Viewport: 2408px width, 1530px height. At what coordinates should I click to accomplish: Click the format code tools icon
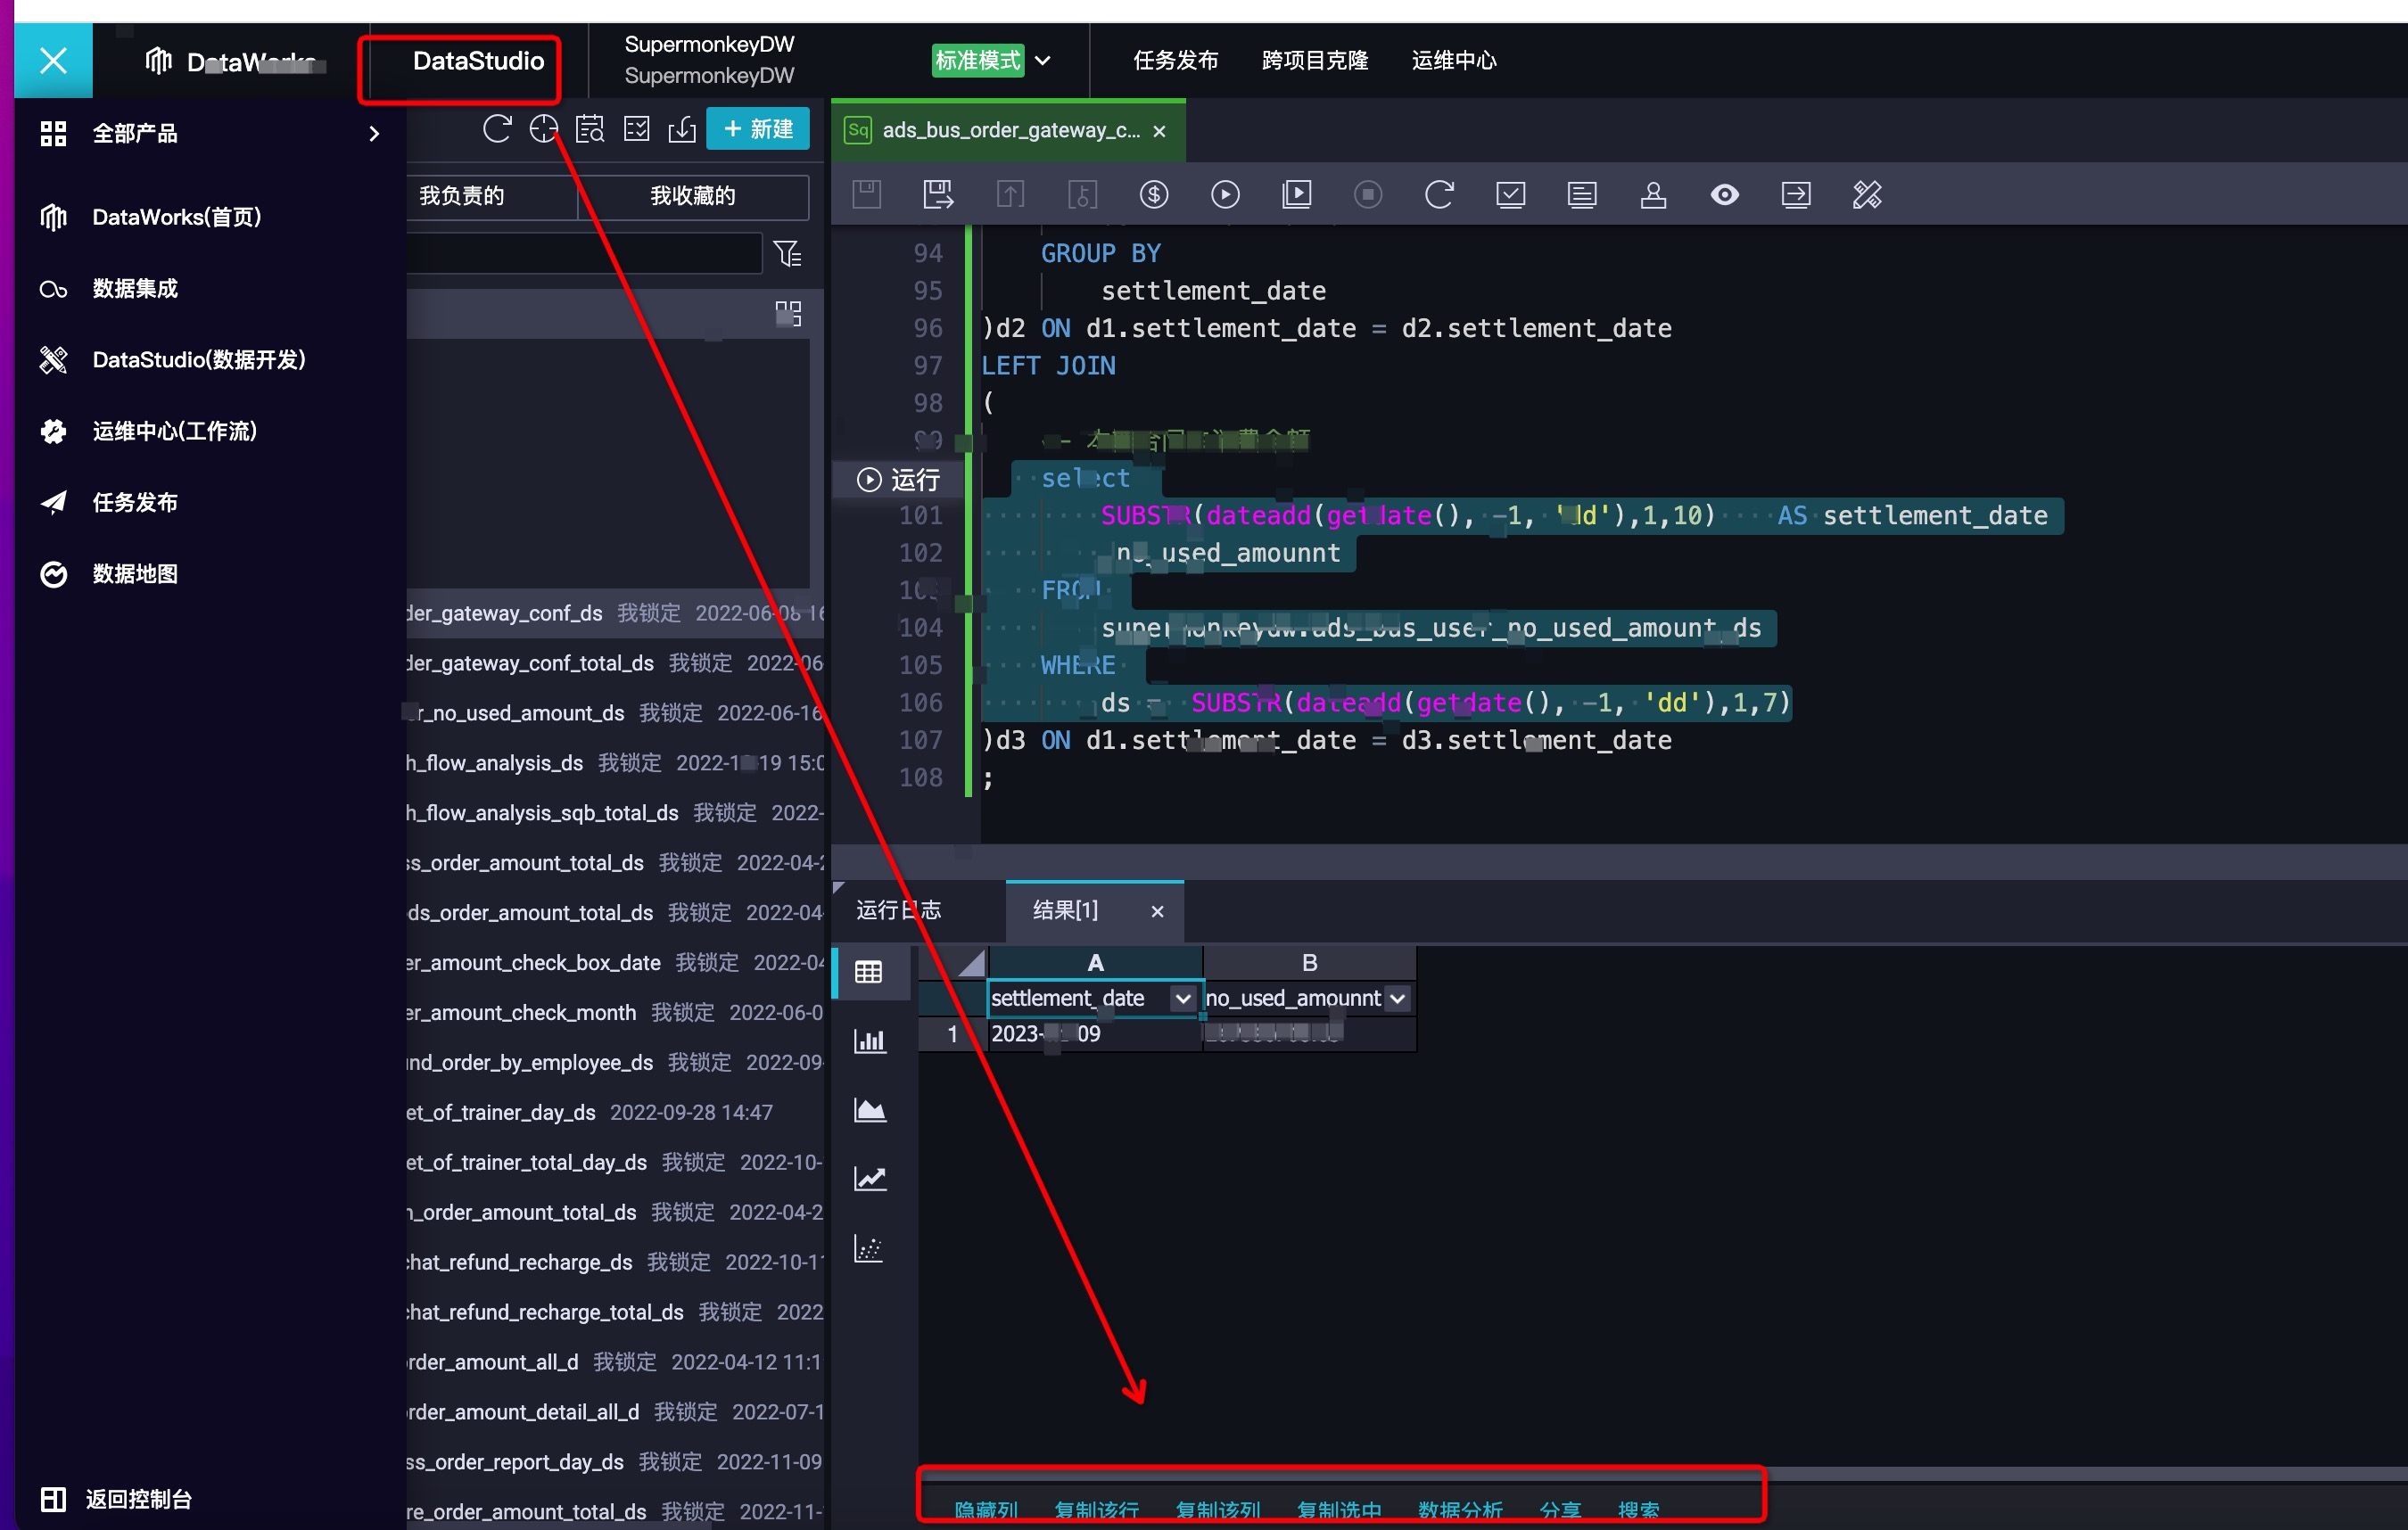tap(1867, 194)
